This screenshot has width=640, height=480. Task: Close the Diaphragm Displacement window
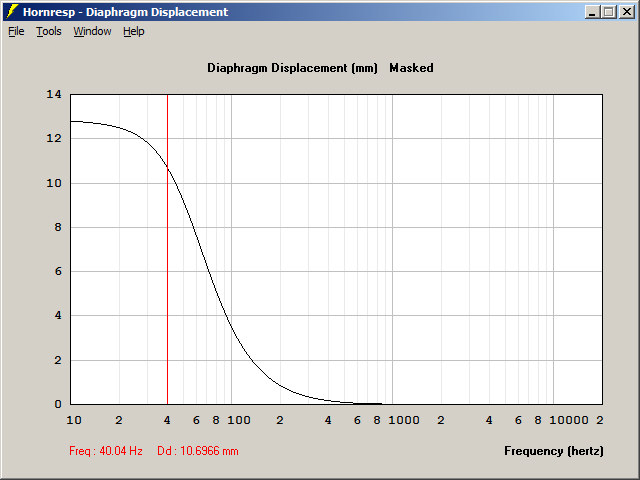tap(627, 12)
